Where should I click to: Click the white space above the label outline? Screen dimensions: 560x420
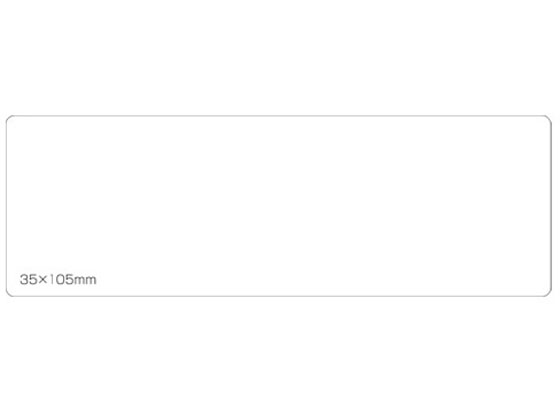point(279,57)
